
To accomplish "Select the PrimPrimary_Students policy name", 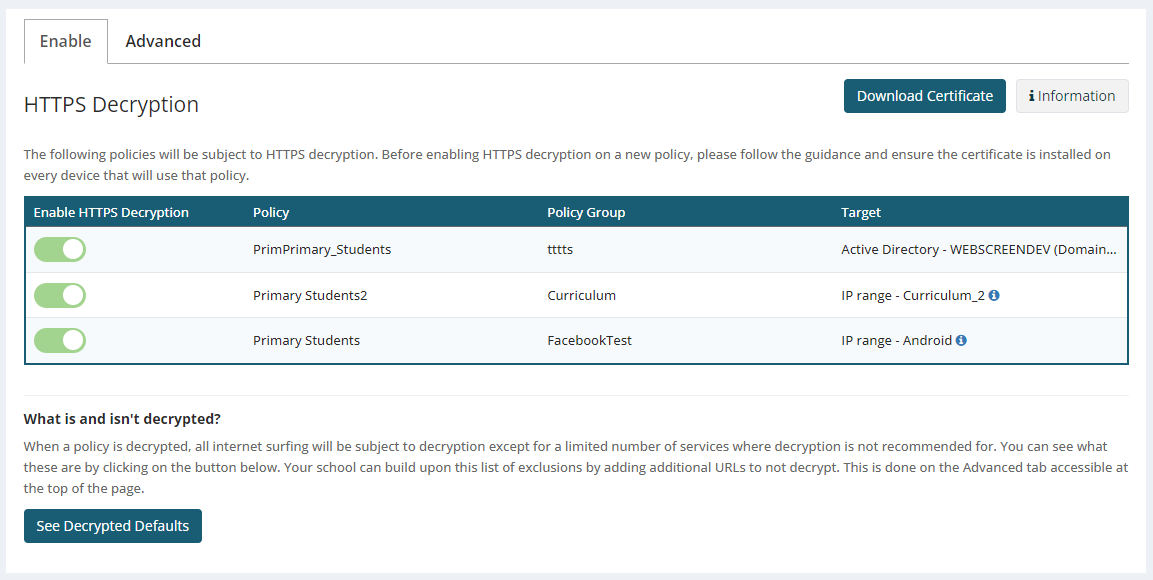I will click(322, 250).
